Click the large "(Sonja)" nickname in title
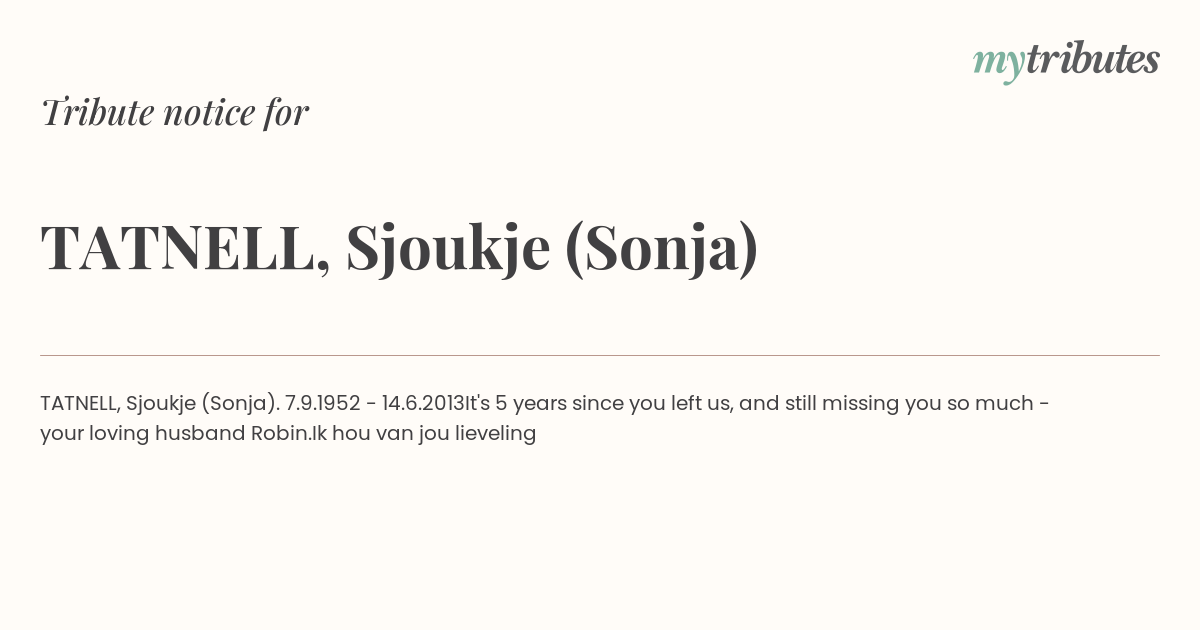Screen dimensions: 1200x630 pyautogui.click(x=661, y=250)
